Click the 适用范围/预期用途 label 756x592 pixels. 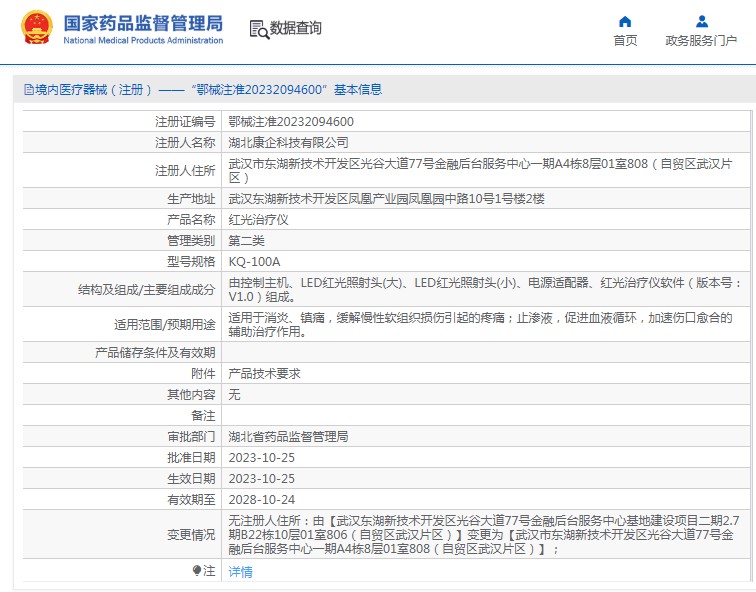point(164,324)
